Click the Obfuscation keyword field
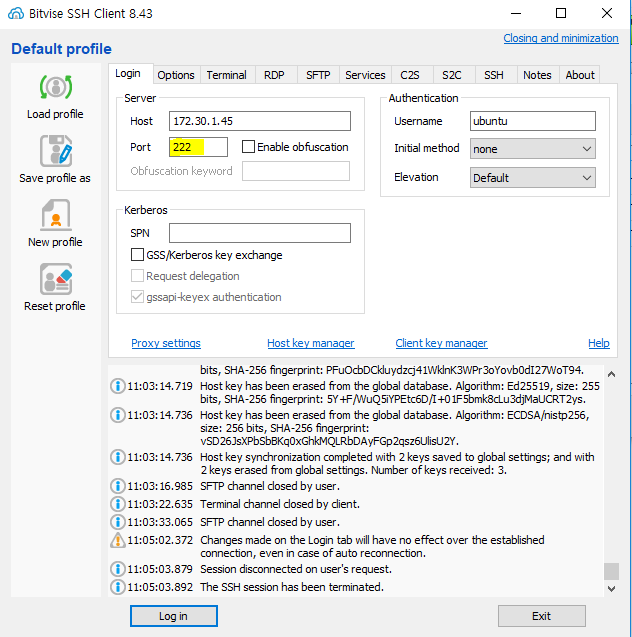 (x=296, y=171)
